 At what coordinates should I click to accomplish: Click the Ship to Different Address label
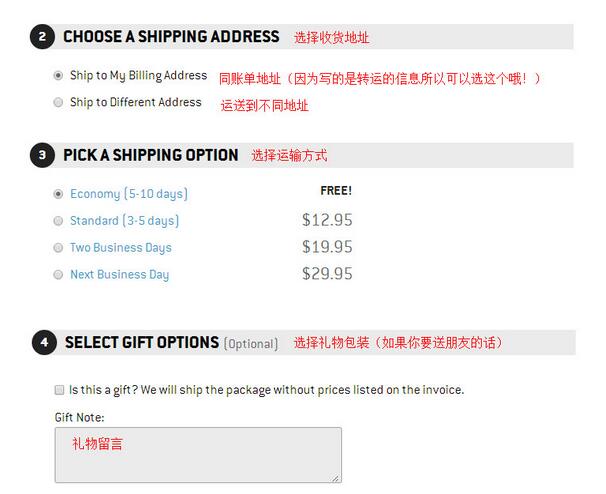[136, 102]
